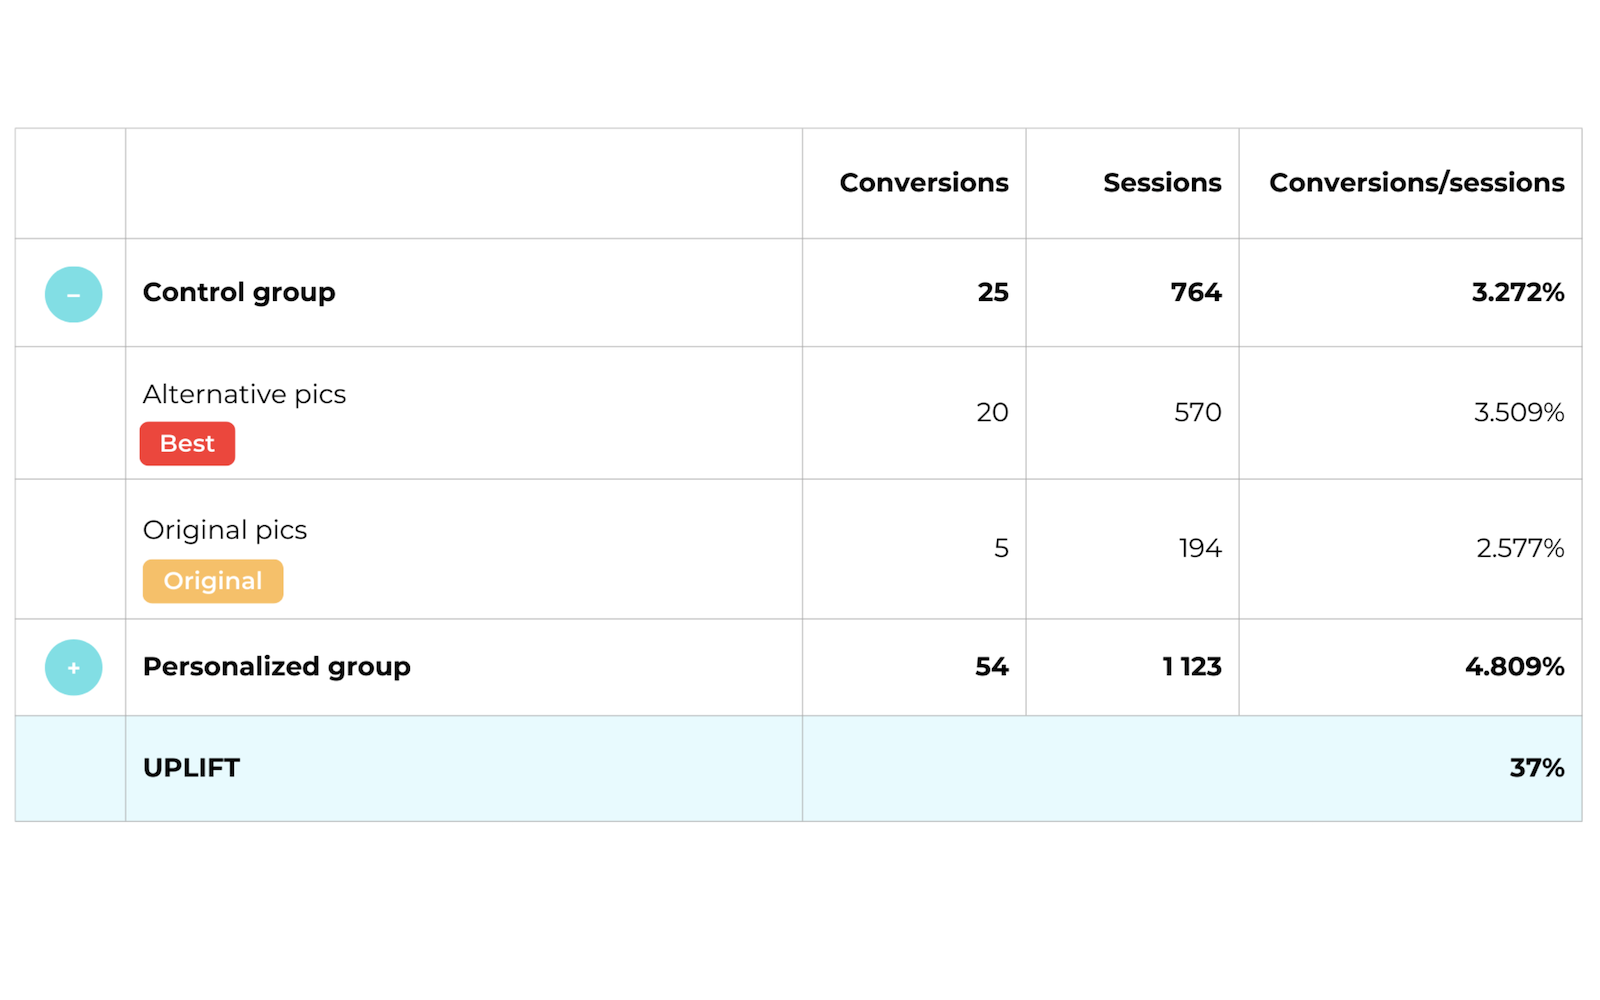Click the Personalized group row label

click(277, 667)
